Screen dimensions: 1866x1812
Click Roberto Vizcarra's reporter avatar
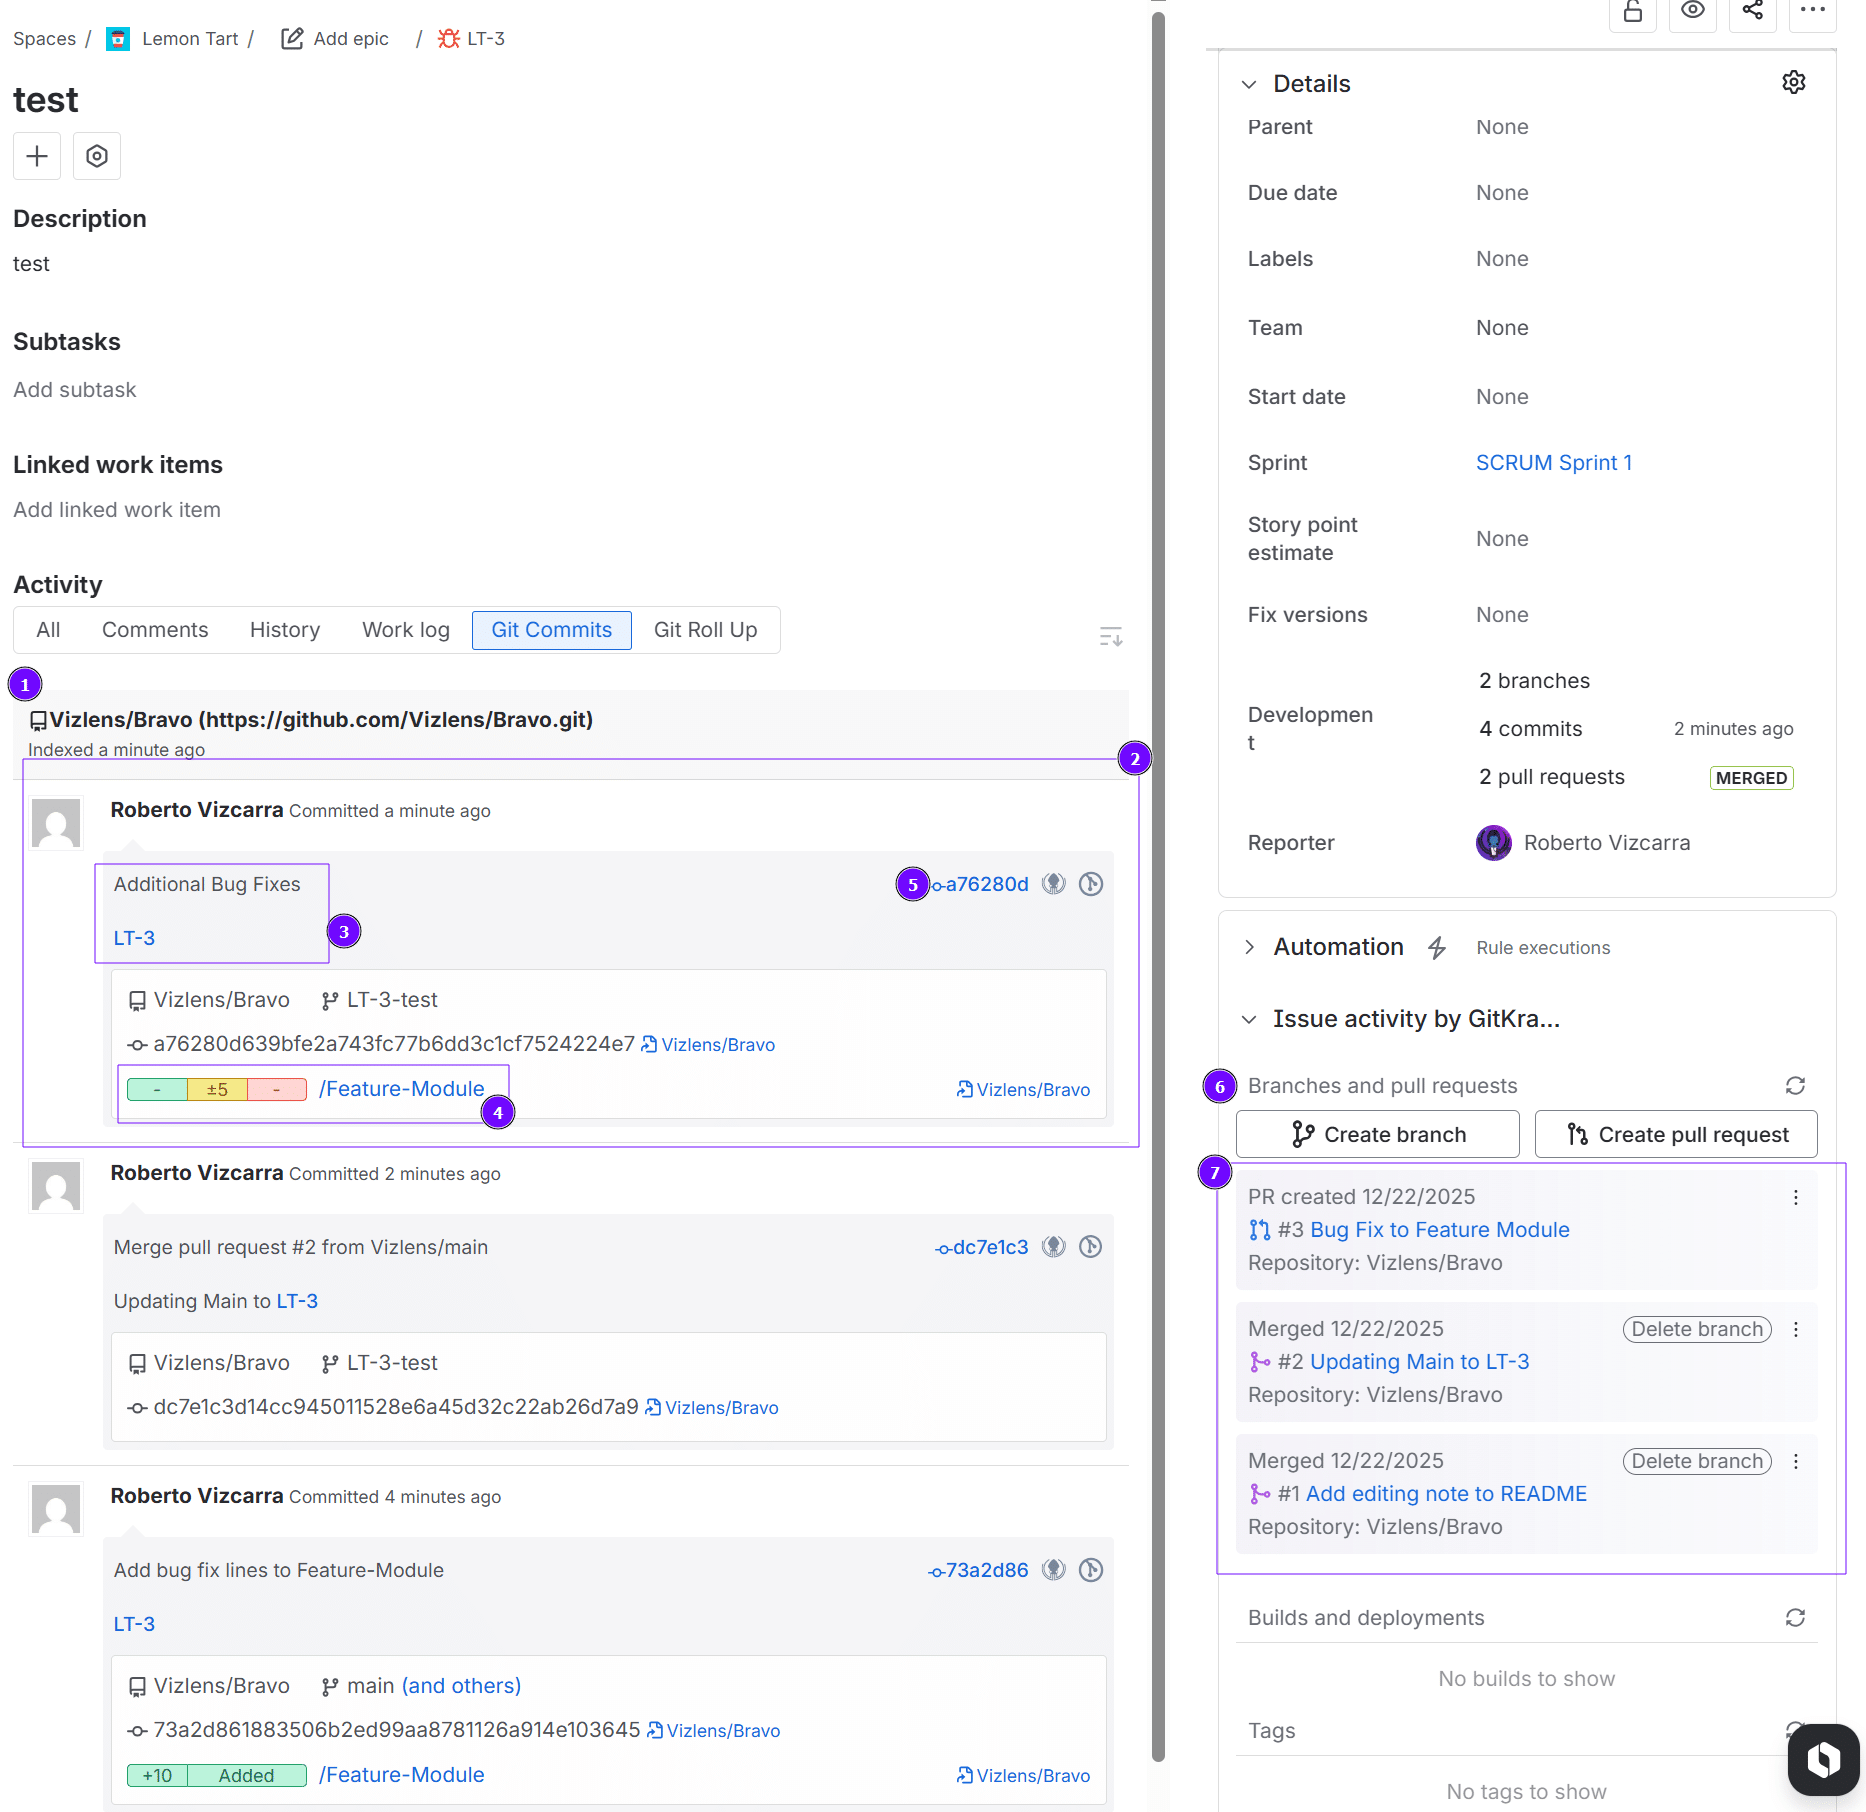point(1493,843)
